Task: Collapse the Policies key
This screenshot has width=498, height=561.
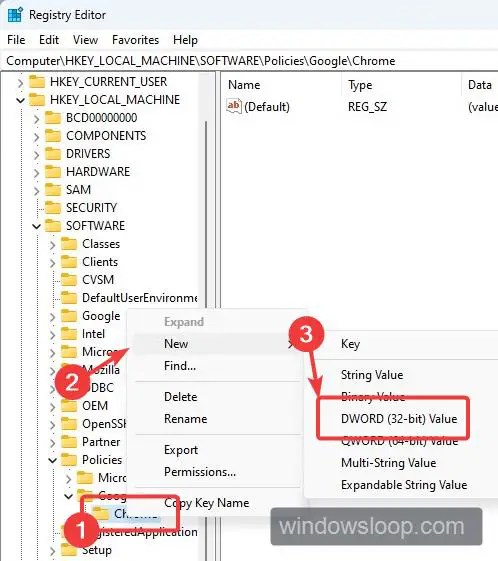Action: pyautogui.click(x=53, y=460)
